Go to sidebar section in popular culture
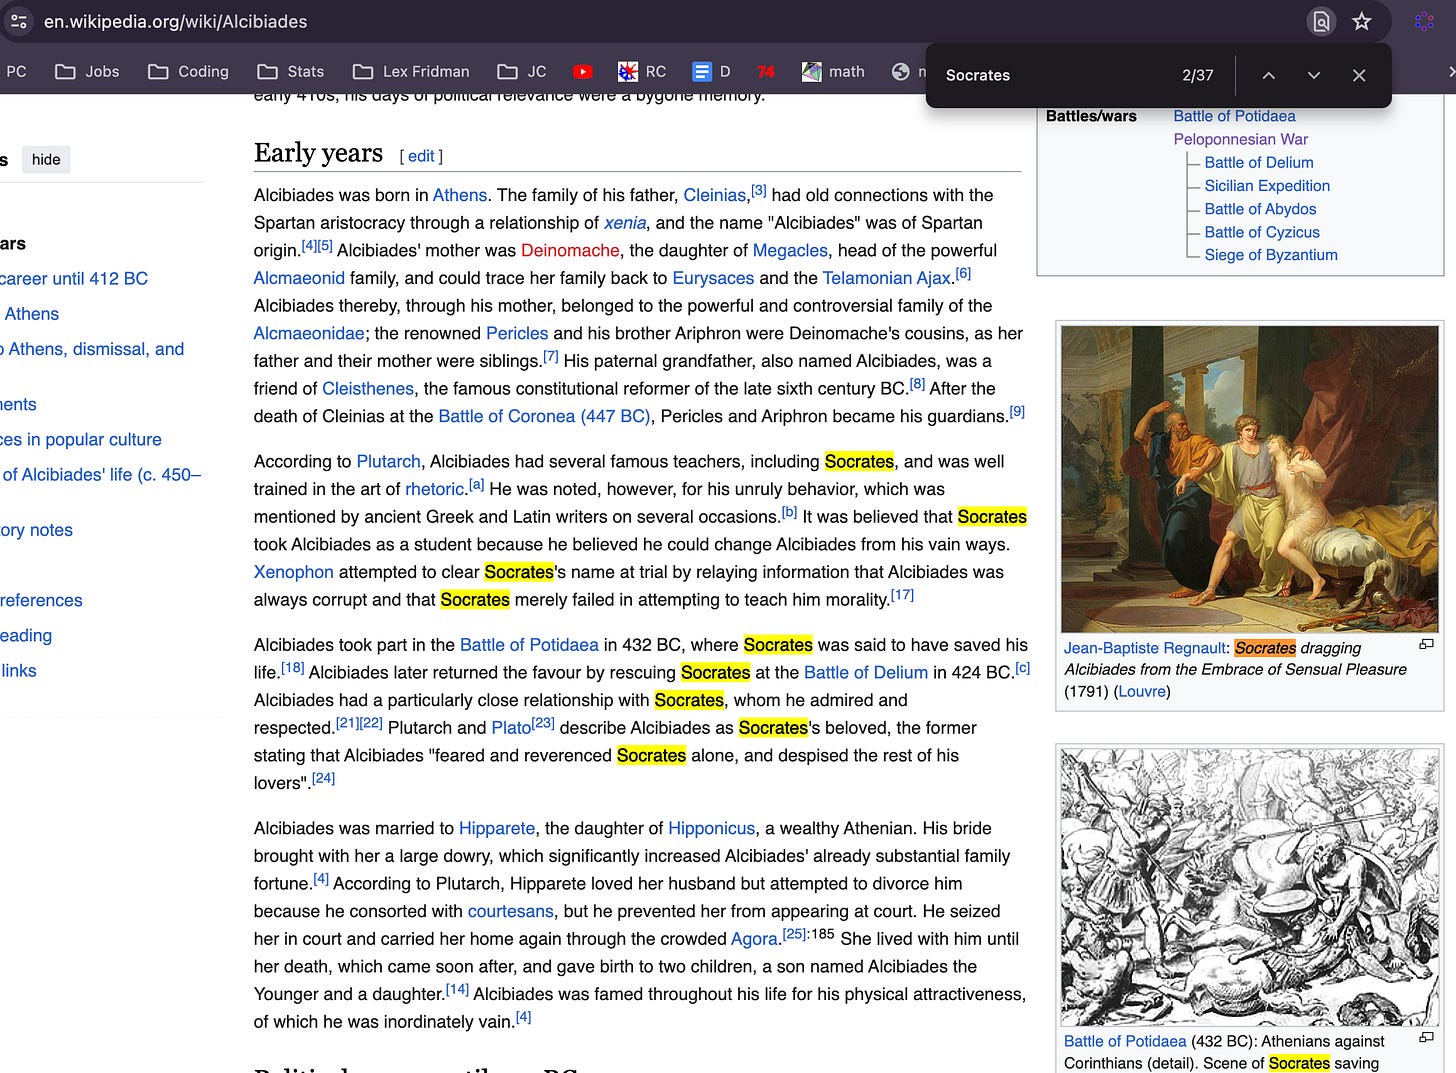This screenshot has height=1073, width=1456. 81,439
